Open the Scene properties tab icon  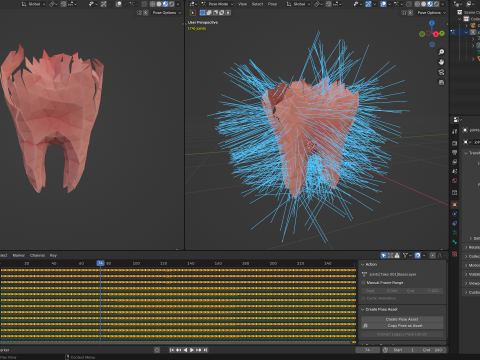coord(455,171)
